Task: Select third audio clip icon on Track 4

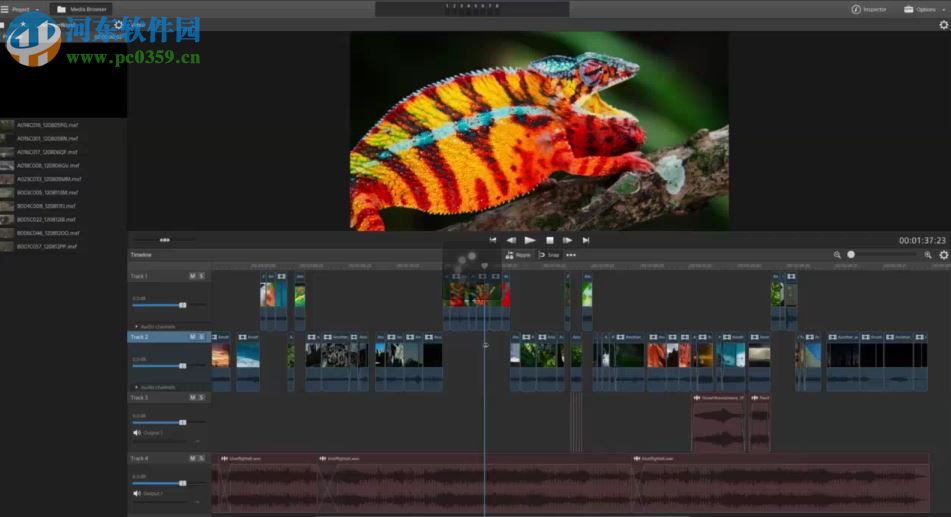Action: [x=637, y=459]
